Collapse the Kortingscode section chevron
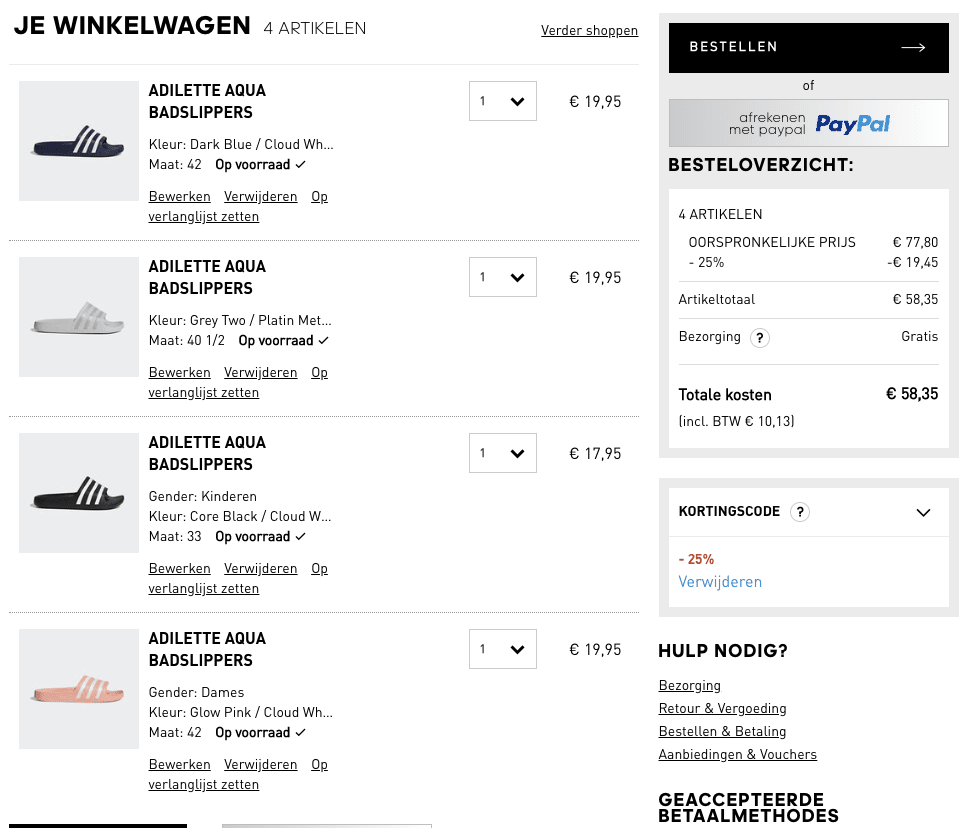Screen dimensions: 960x828 point(923,512)
